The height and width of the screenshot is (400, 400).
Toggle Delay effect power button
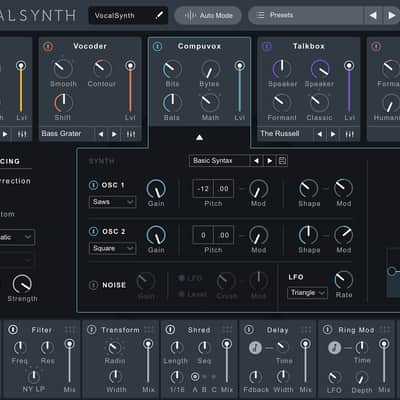(249, 330)
